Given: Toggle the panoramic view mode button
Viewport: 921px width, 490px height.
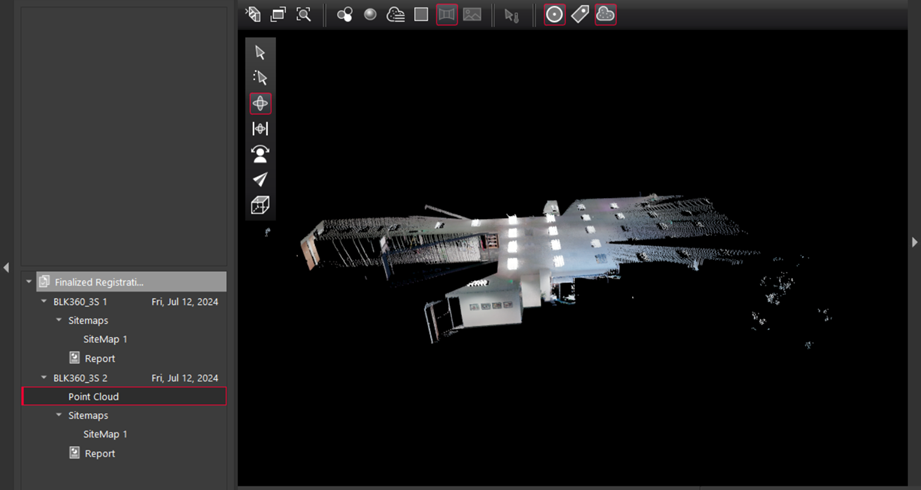Looking at the screenshot, I should click(447, 15).
